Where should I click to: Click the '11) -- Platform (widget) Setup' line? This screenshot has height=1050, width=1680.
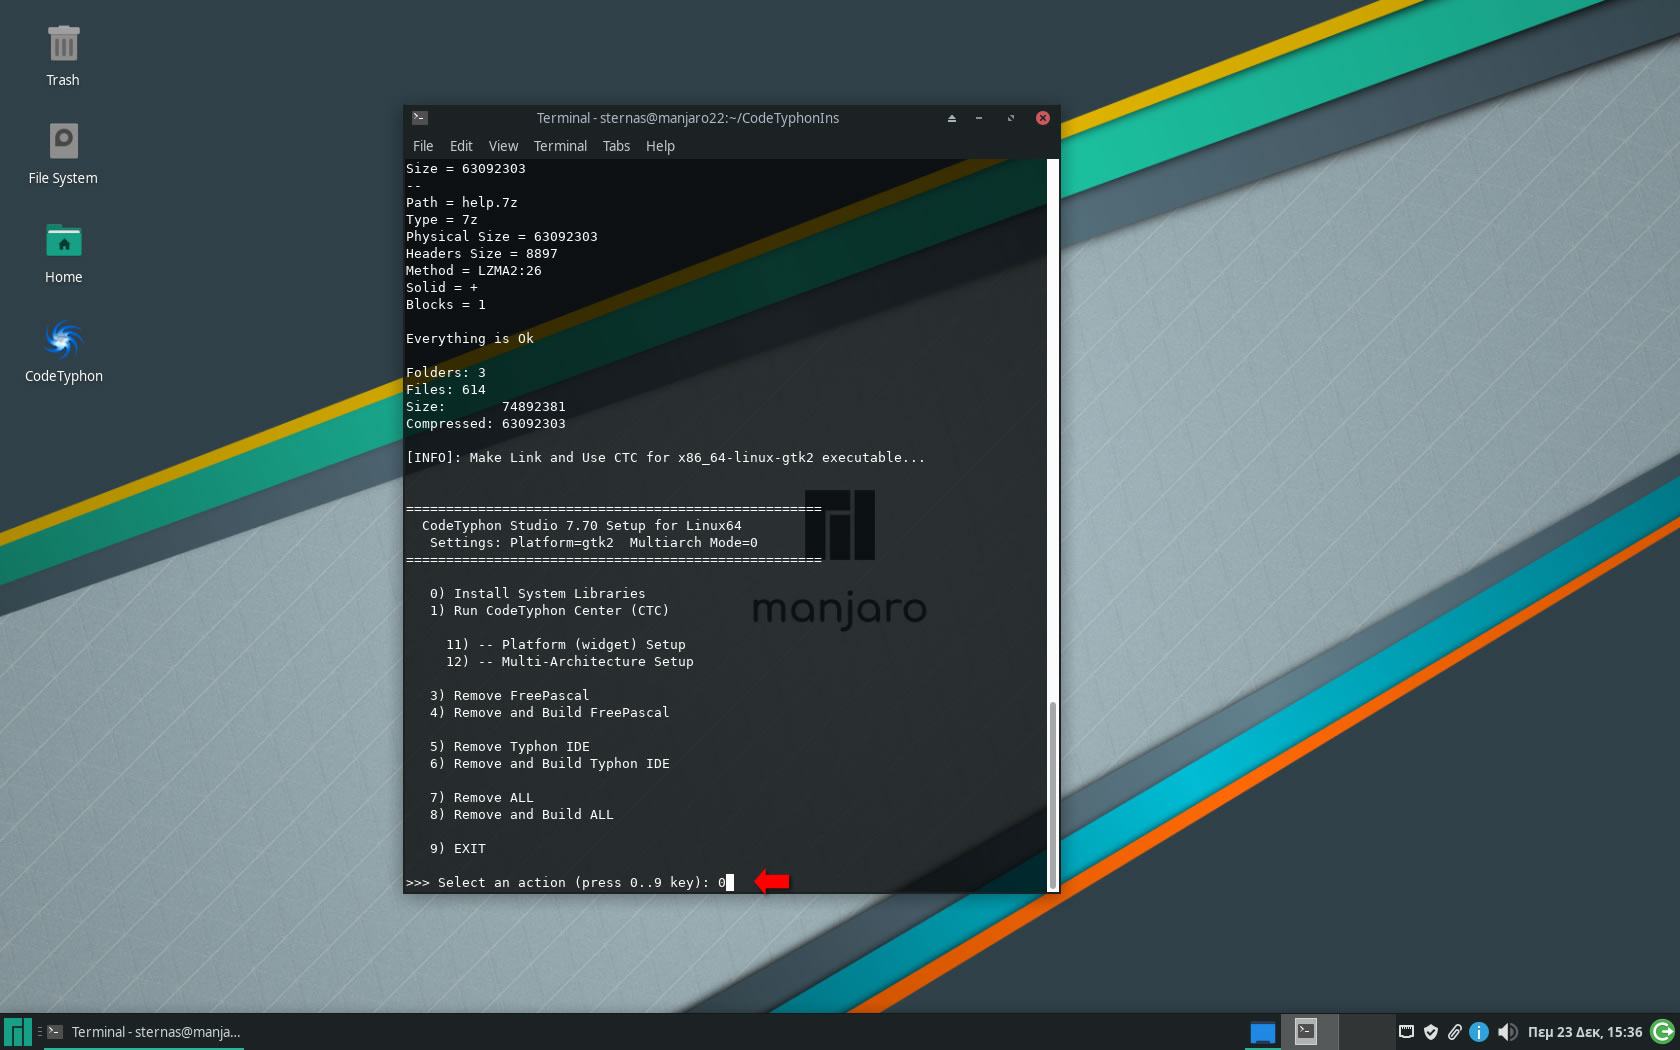point(566,644)
